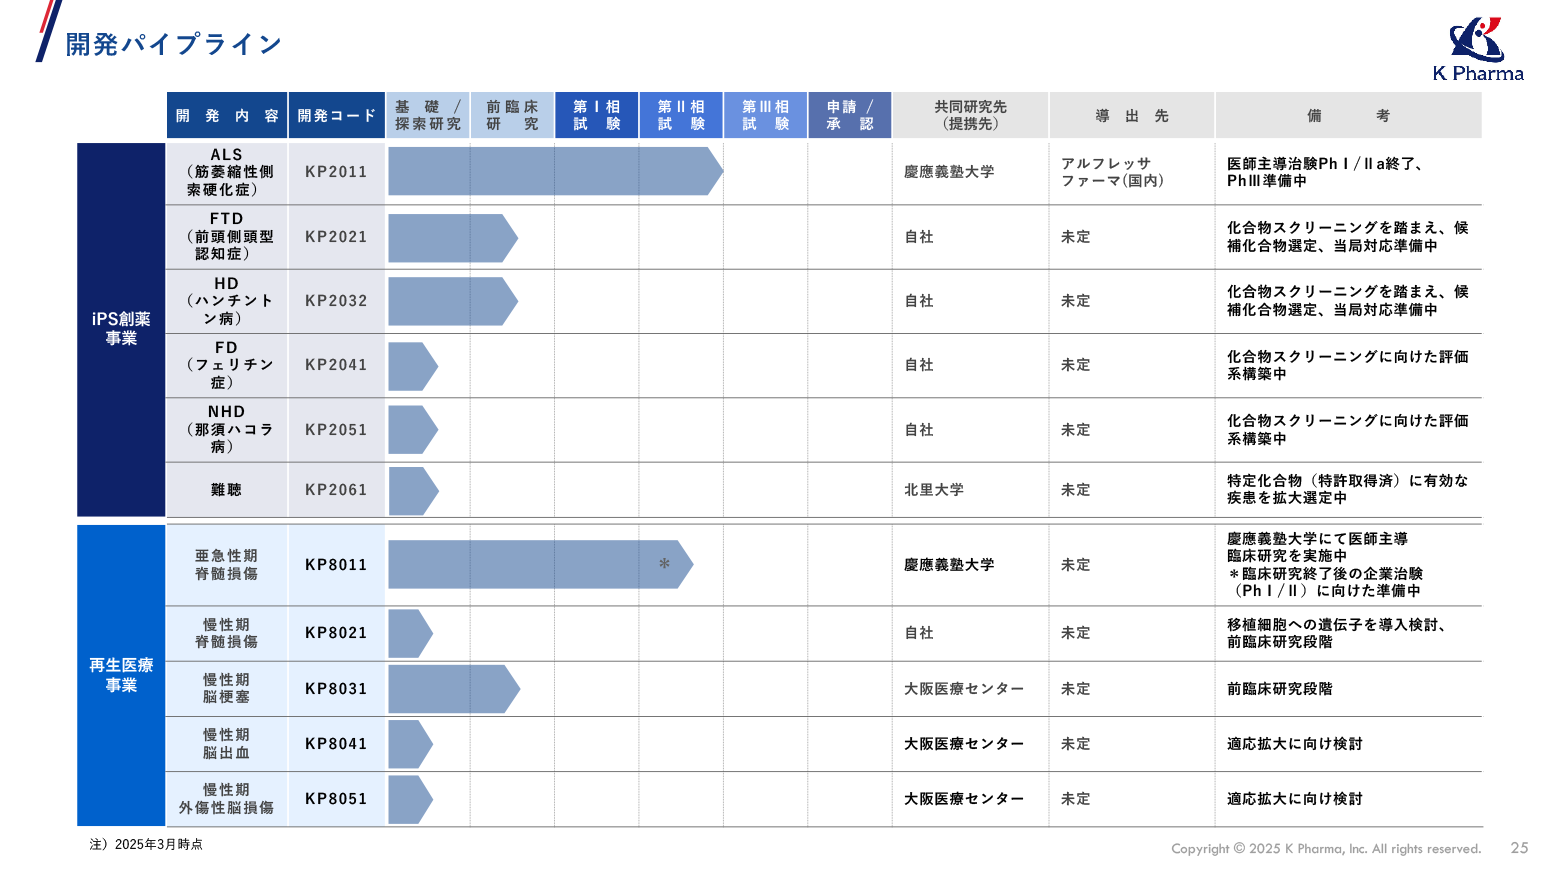Select the 慢性期脳梗塞 cell
Screen dimensions: 1559x877
click(x=227, y=689)
